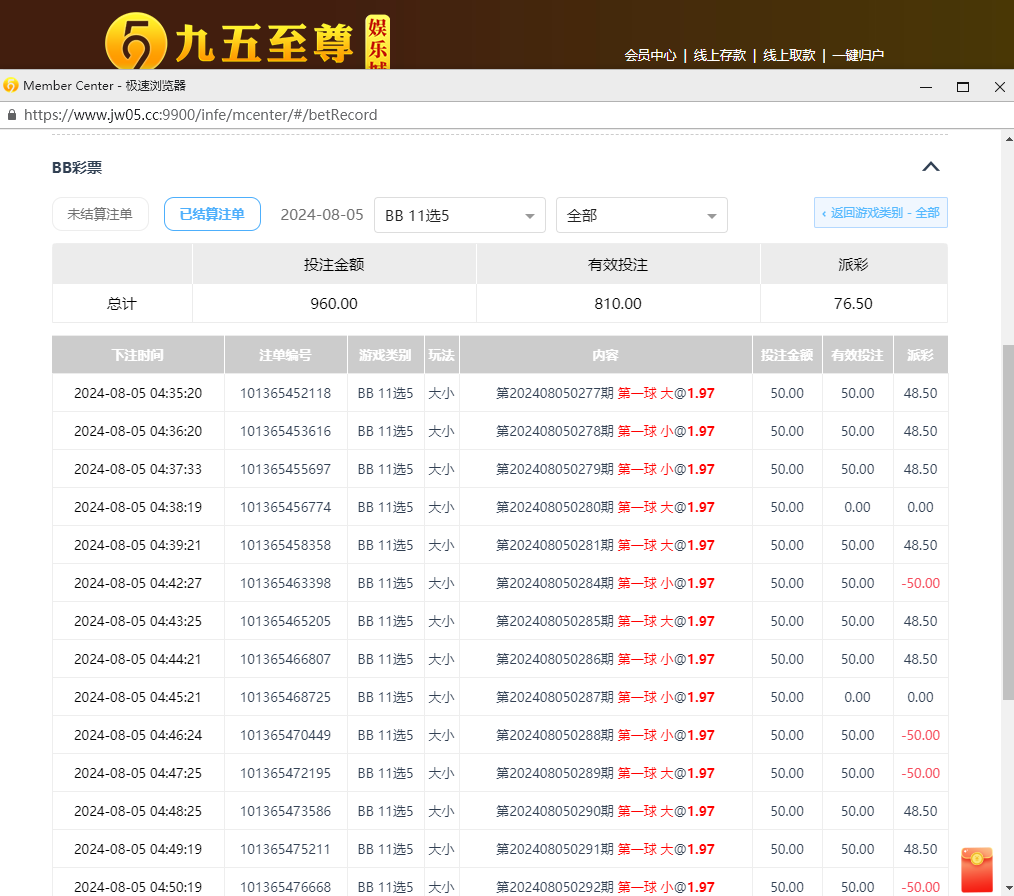Click the browser favicon in title bar
This screenshot has height=896, width=1014.
11,86
